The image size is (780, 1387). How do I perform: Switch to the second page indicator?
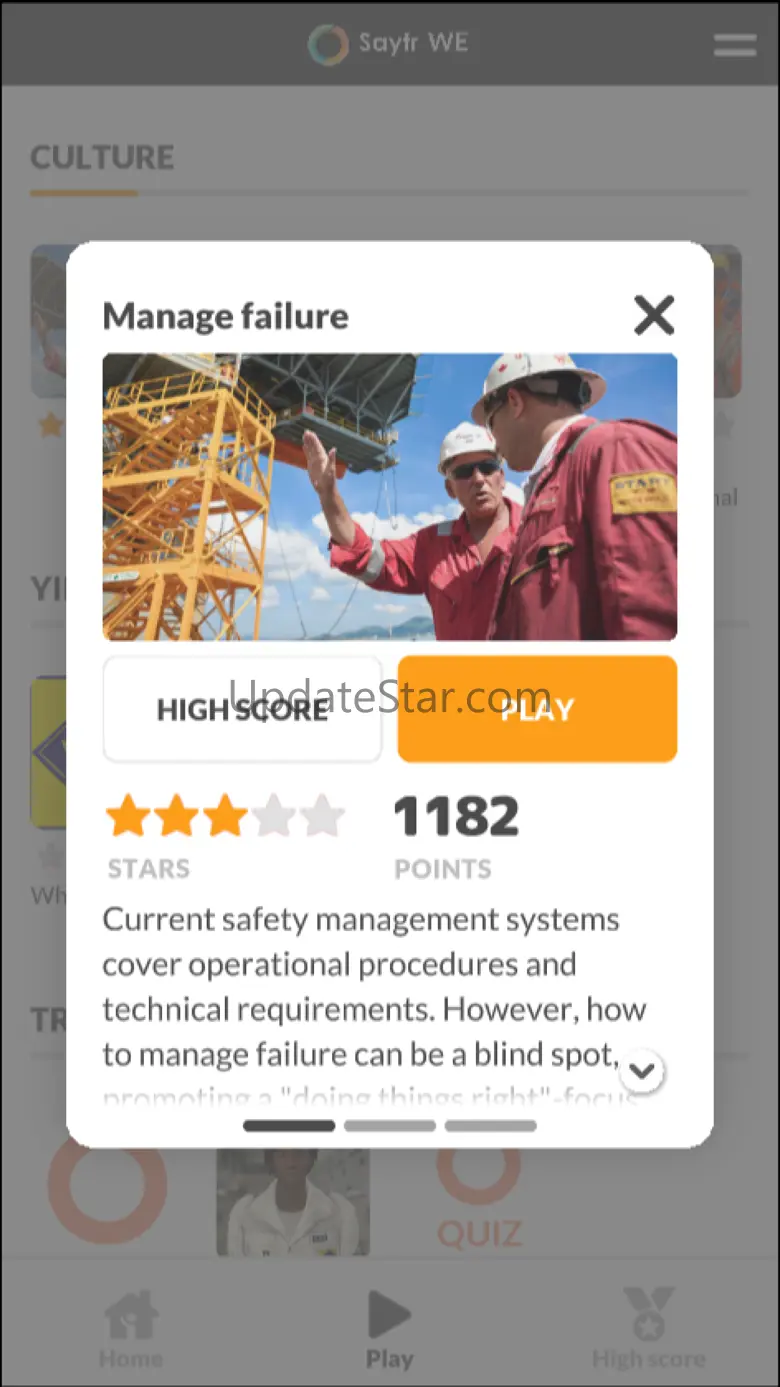(390, 1126)
